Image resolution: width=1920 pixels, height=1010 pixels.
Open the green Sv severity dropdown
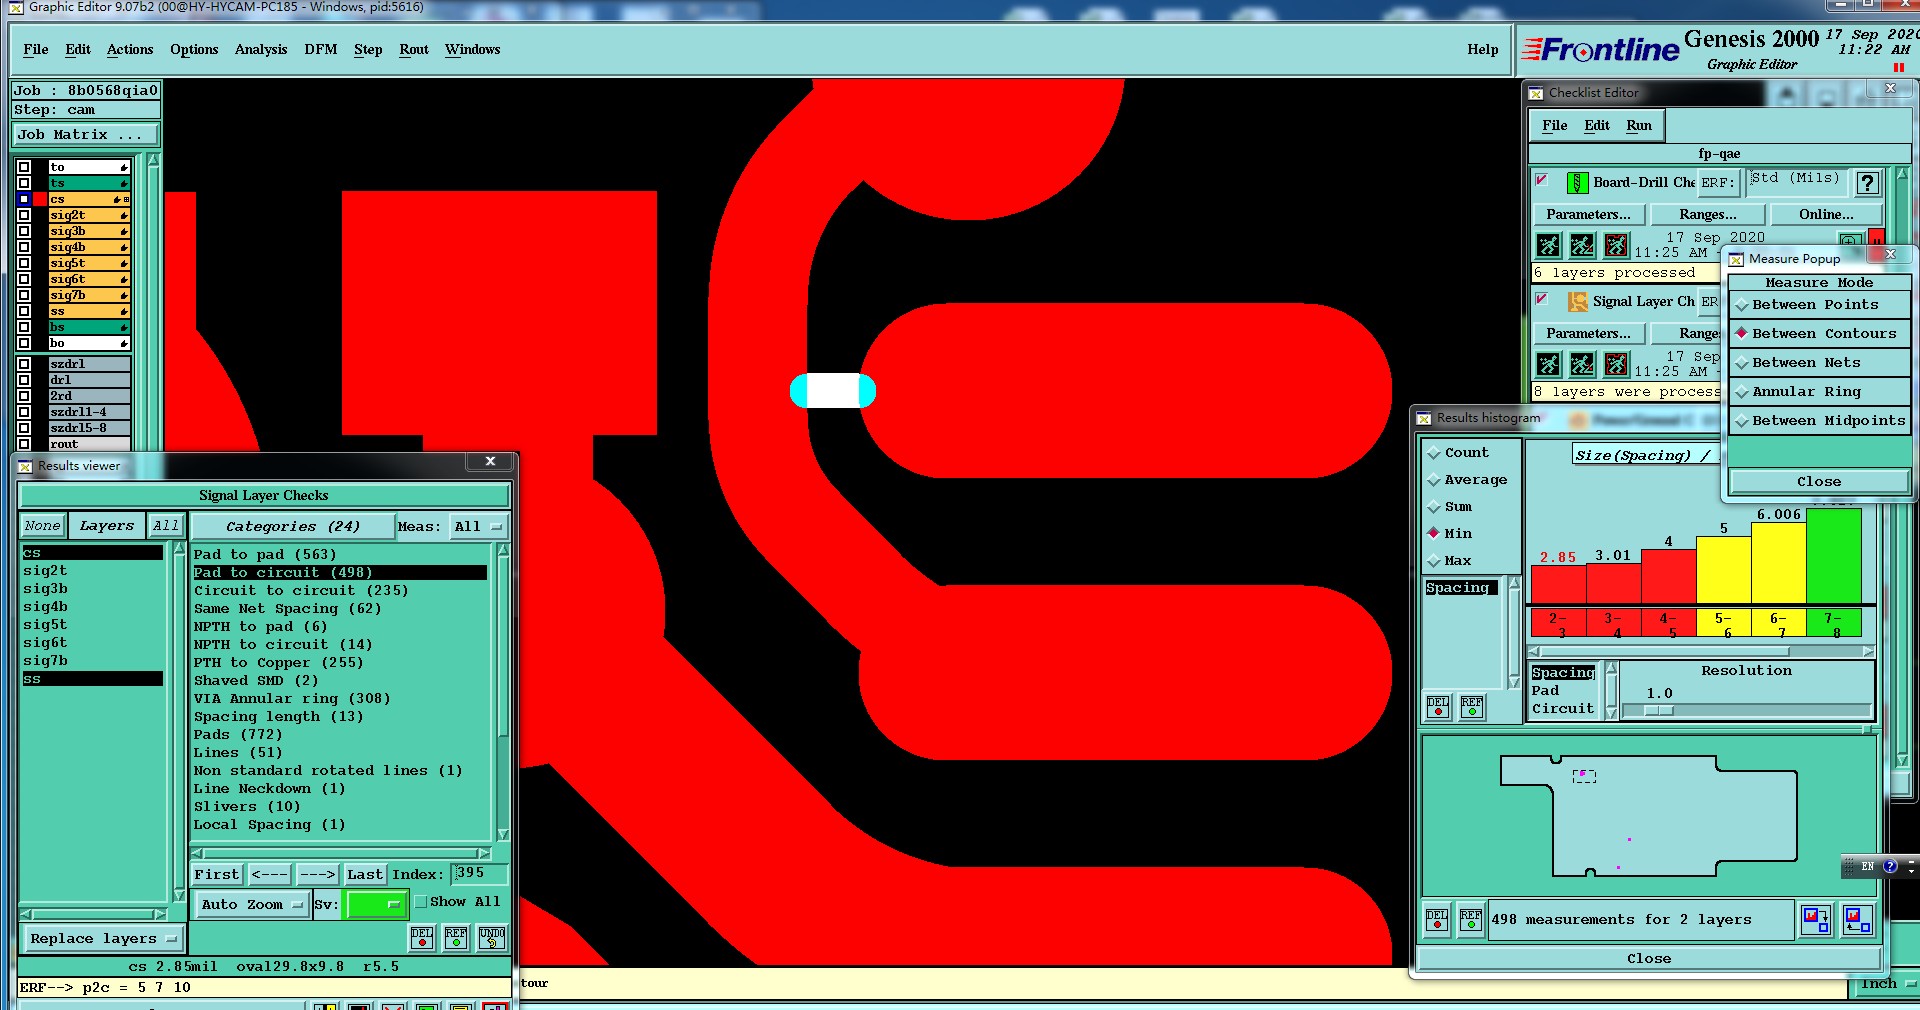point(375,905)
